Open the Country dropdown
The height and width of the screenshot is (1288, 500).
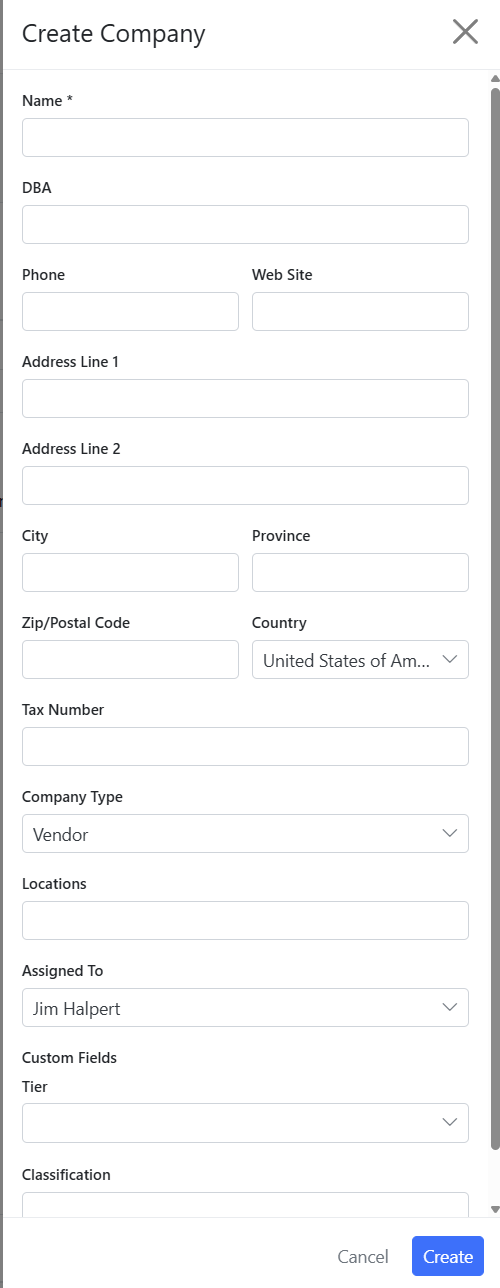tap(360, 660)
